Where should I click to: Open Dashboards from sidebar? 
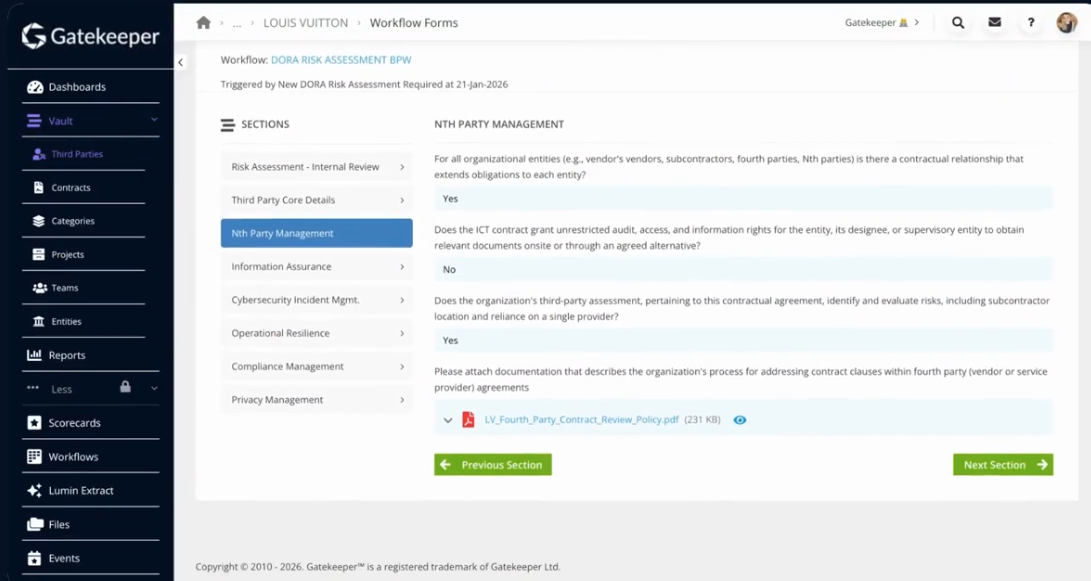[77, 87]
